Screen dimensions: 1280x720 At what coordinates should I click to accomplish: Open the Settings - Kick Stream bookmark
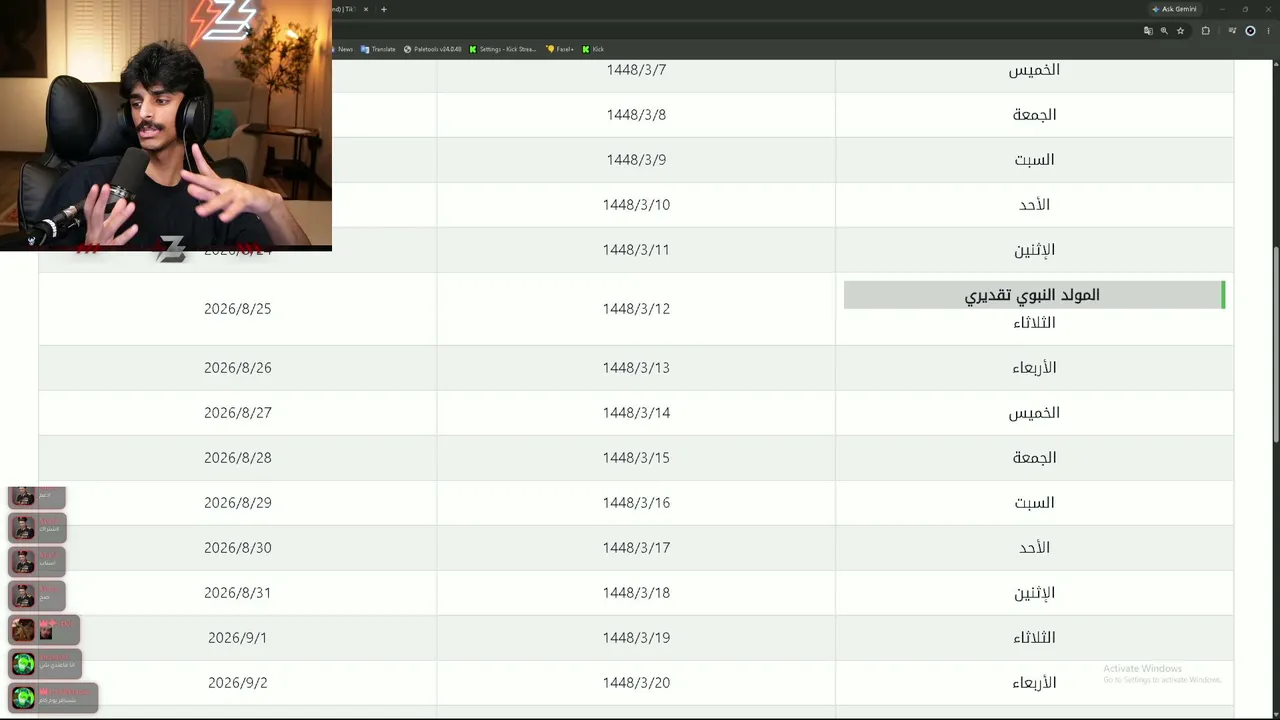(503, 49)
